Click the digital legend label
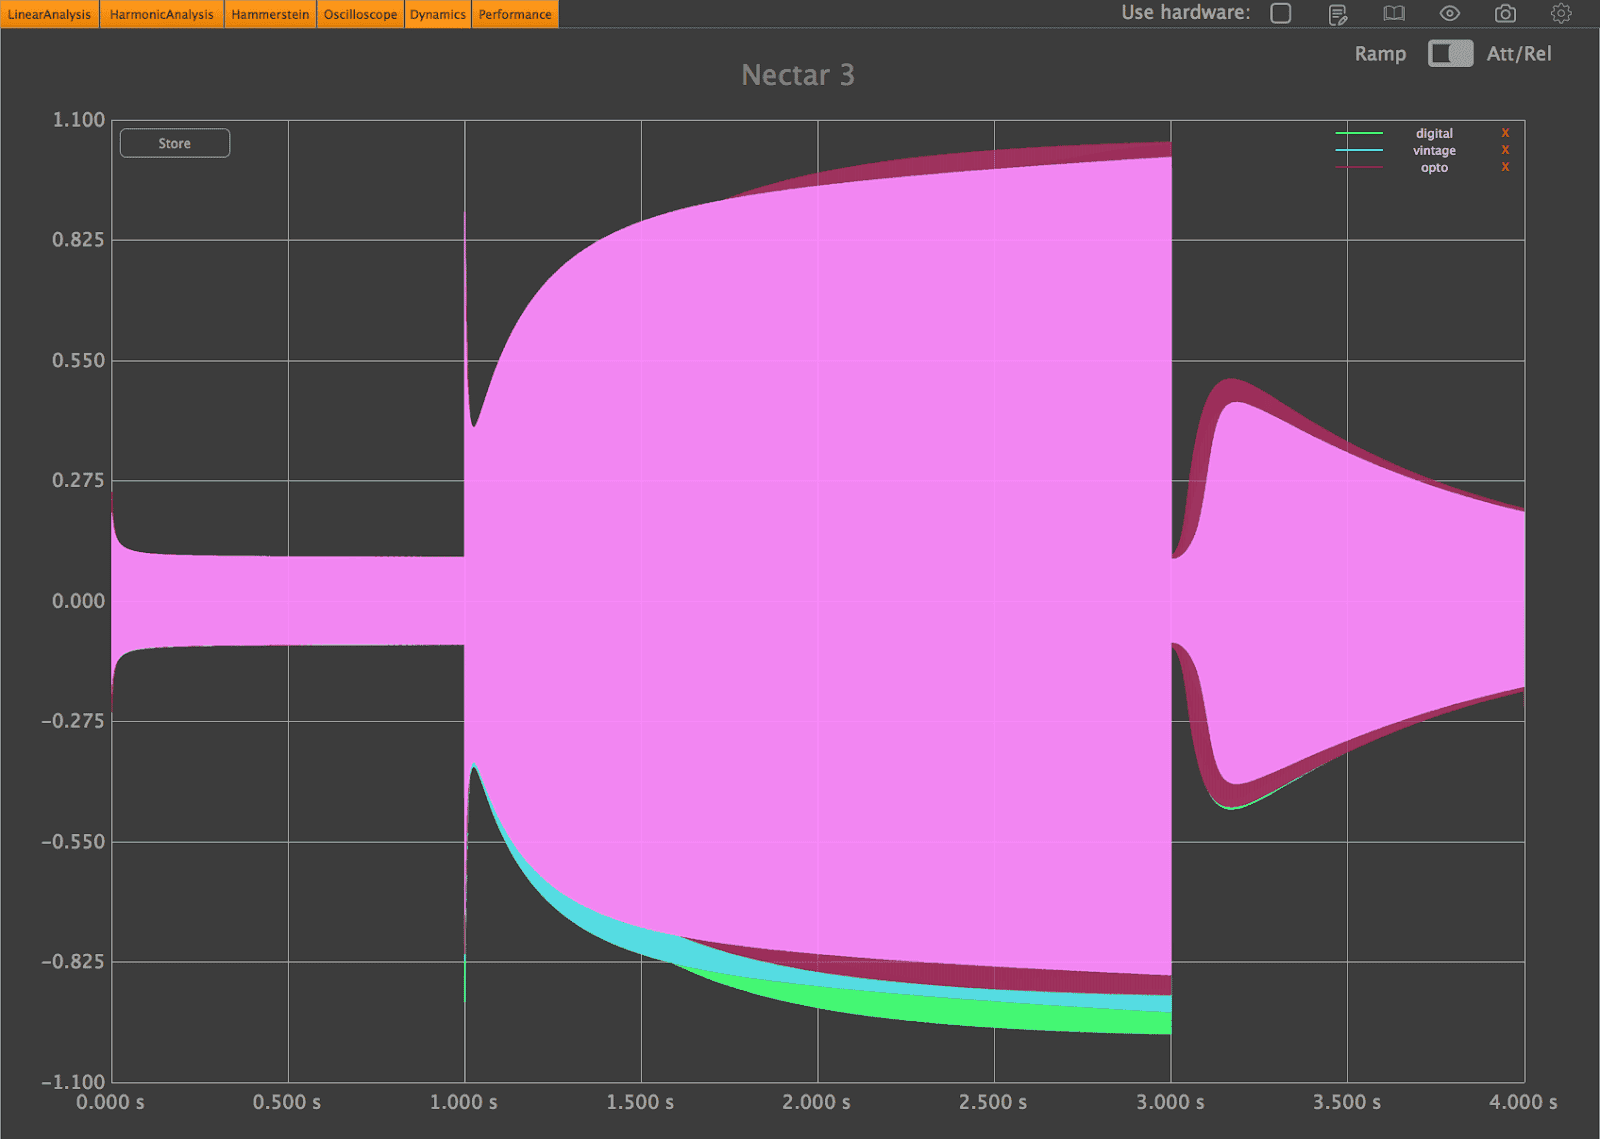The width and height of the screenshot is (1600, 1139). click(x=1434, y=133)
